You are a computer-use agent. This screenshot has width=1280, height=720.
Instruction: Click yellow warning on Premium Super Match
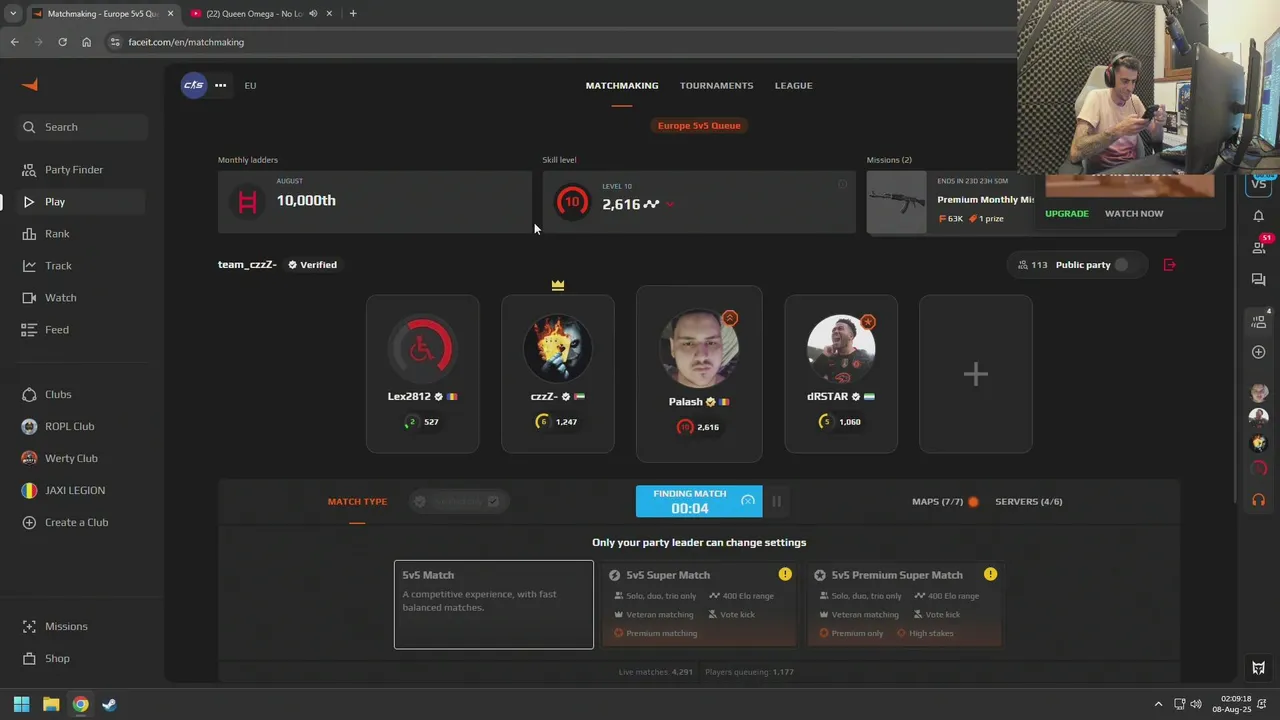coord(990,574)
